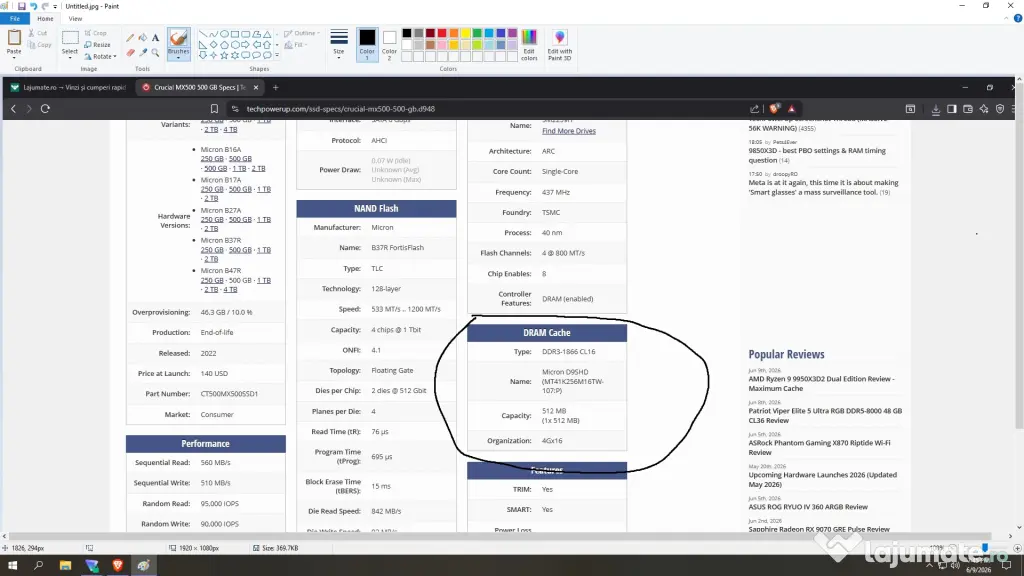Open the Windows Start menu
The width and height of the screenshot is (1024, 576).
point(12,566)
